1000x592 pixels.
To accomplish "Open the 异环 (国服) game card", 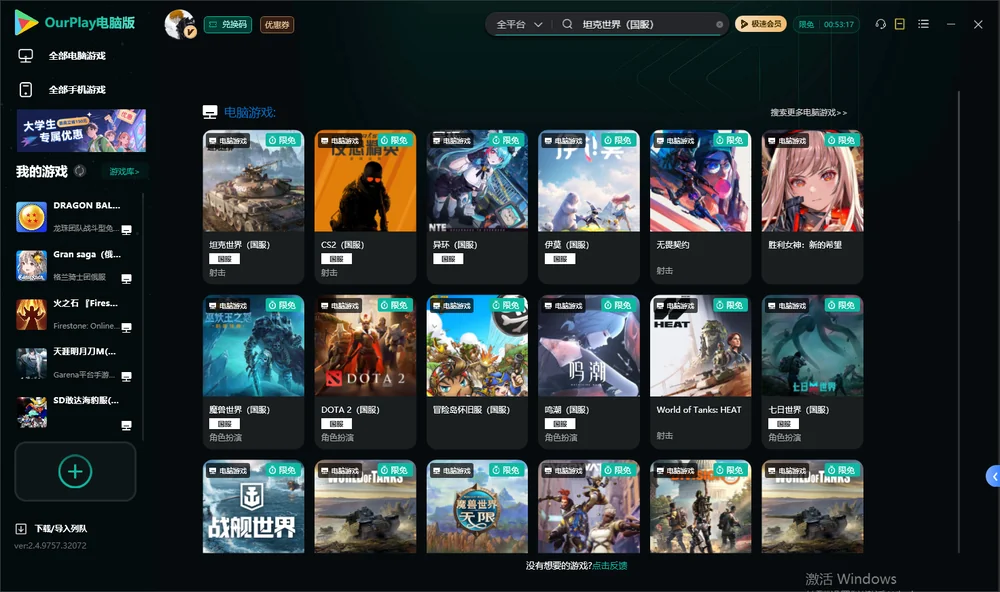I will (x=477, y=207).
